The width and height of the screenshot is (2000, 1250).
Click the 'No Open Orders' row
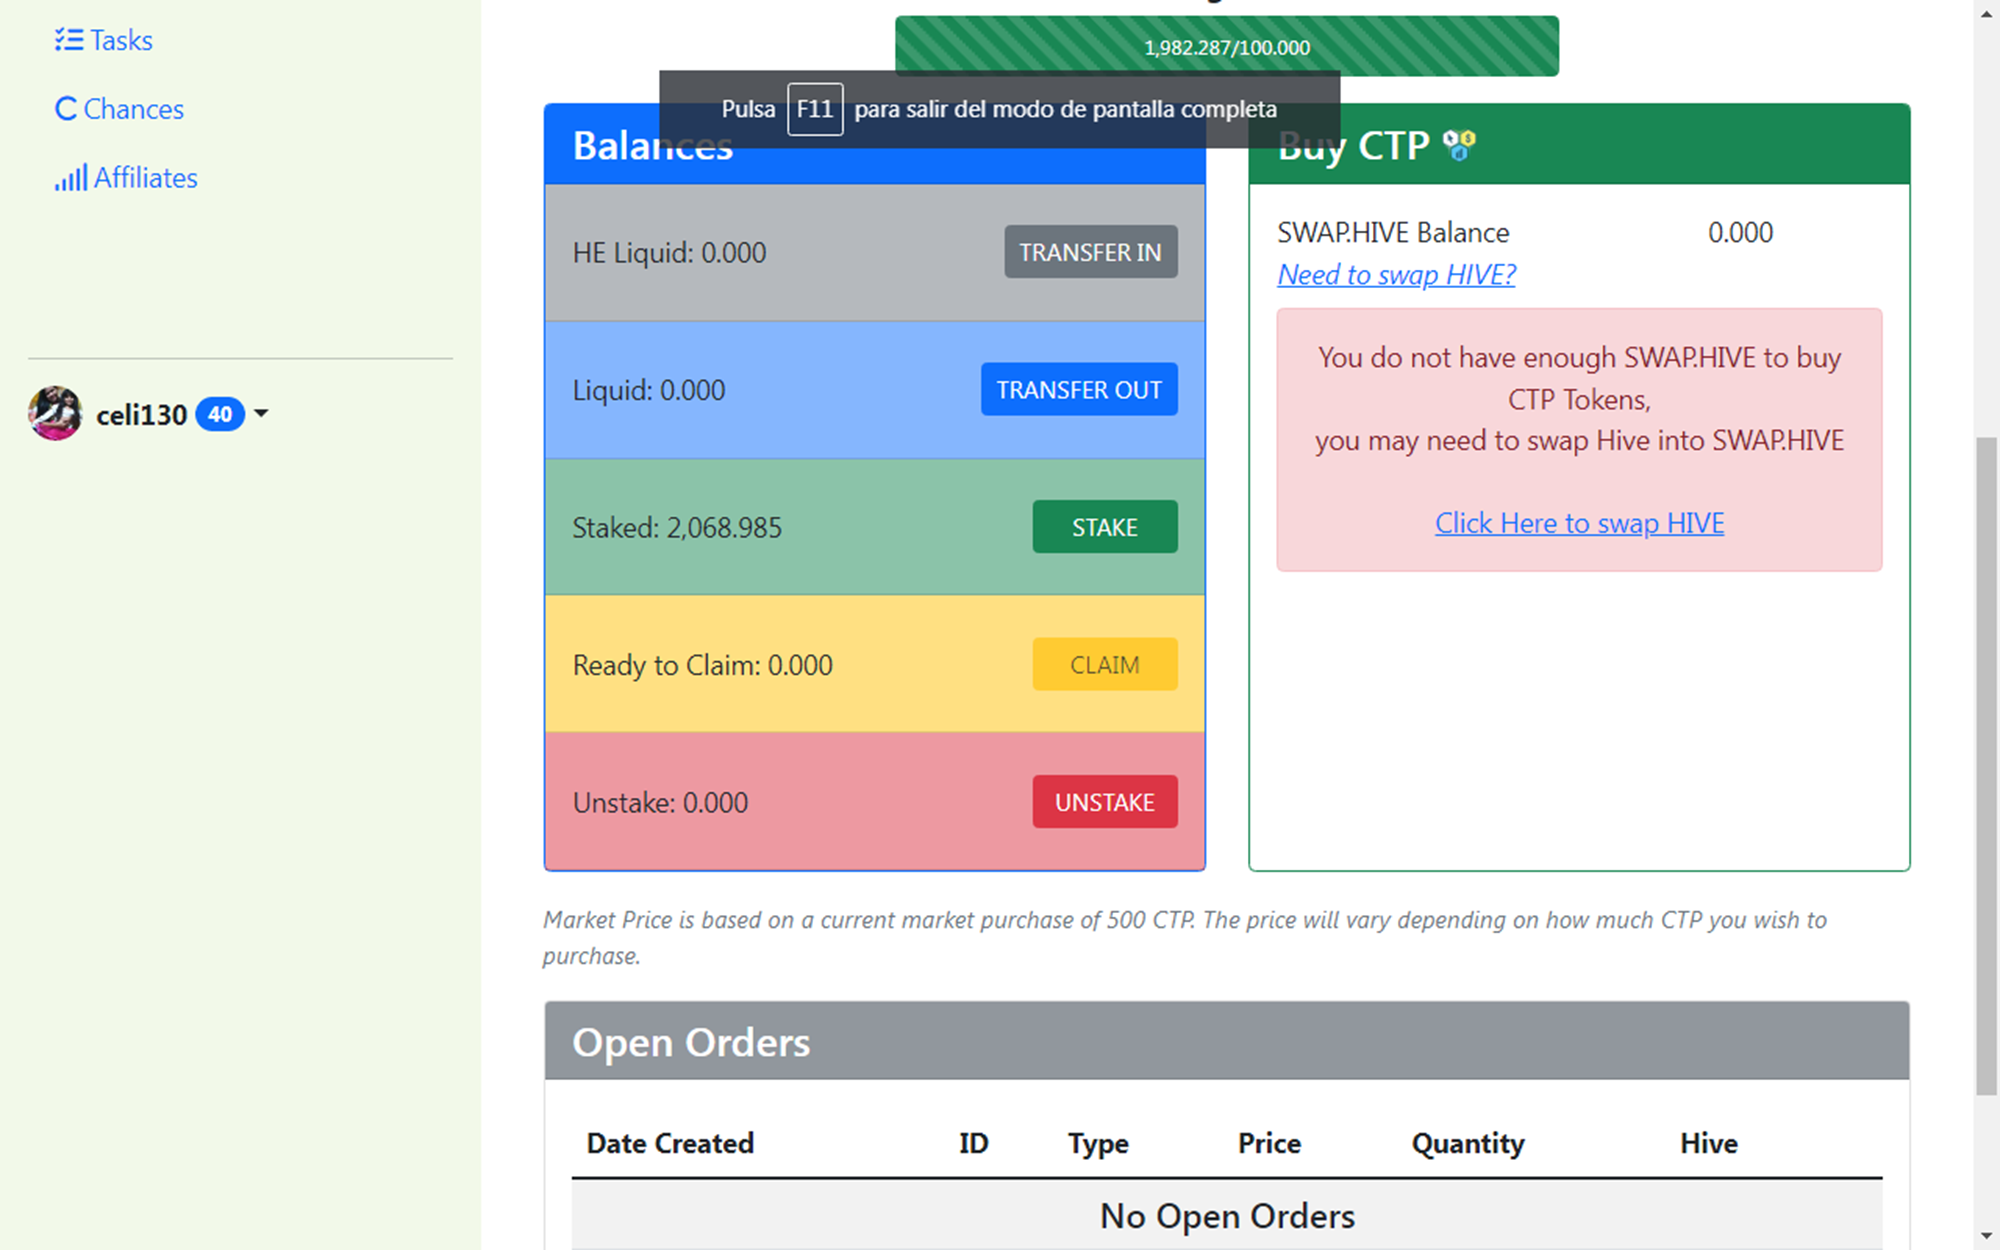point(1227,1215)
